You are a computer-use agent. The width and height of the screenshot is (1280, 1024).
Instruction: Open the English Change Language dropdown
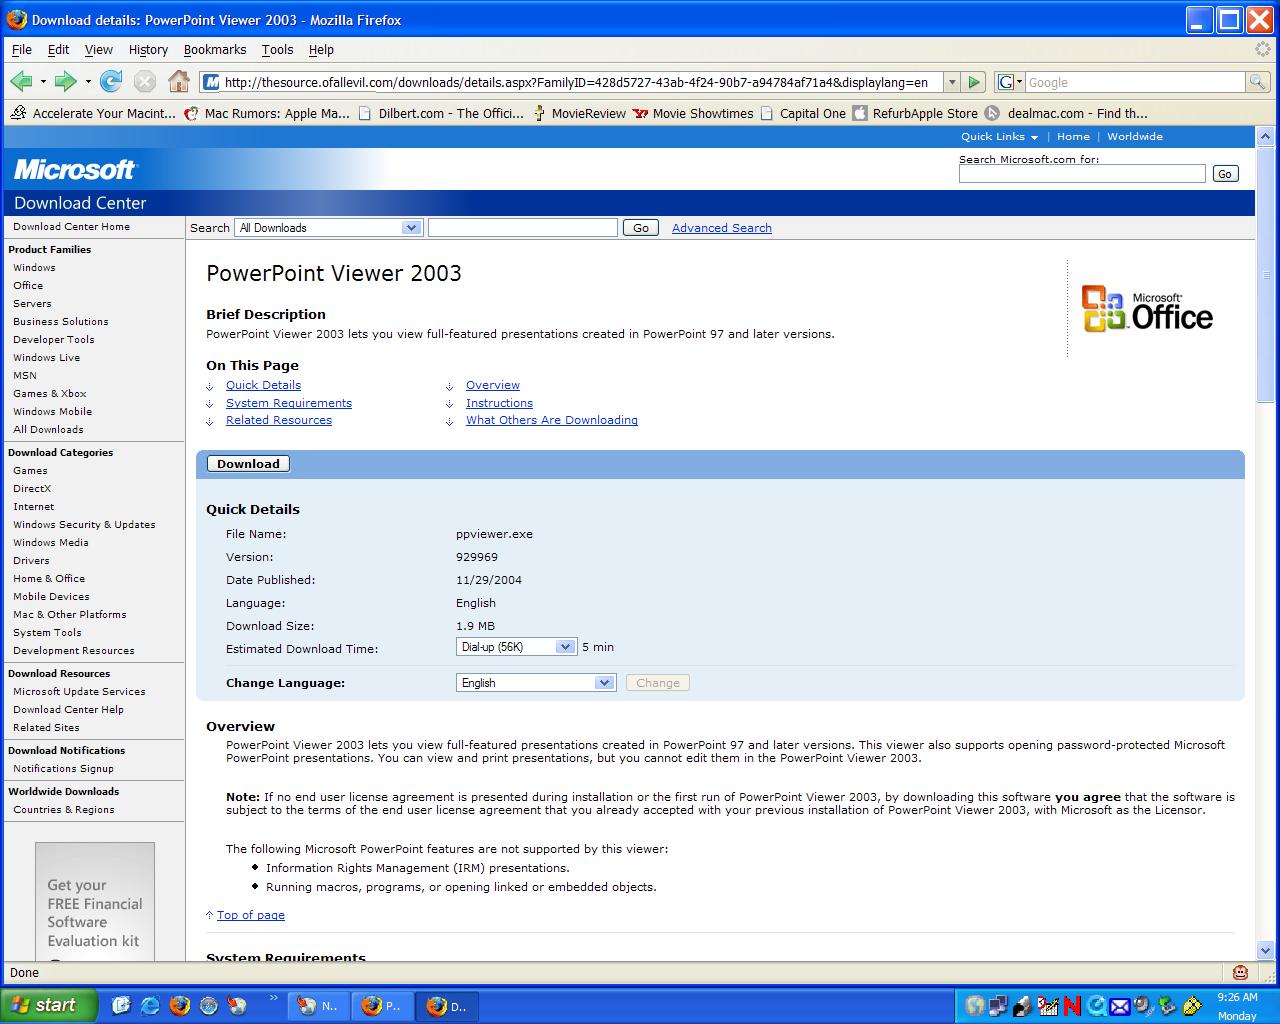pos(536,683)
